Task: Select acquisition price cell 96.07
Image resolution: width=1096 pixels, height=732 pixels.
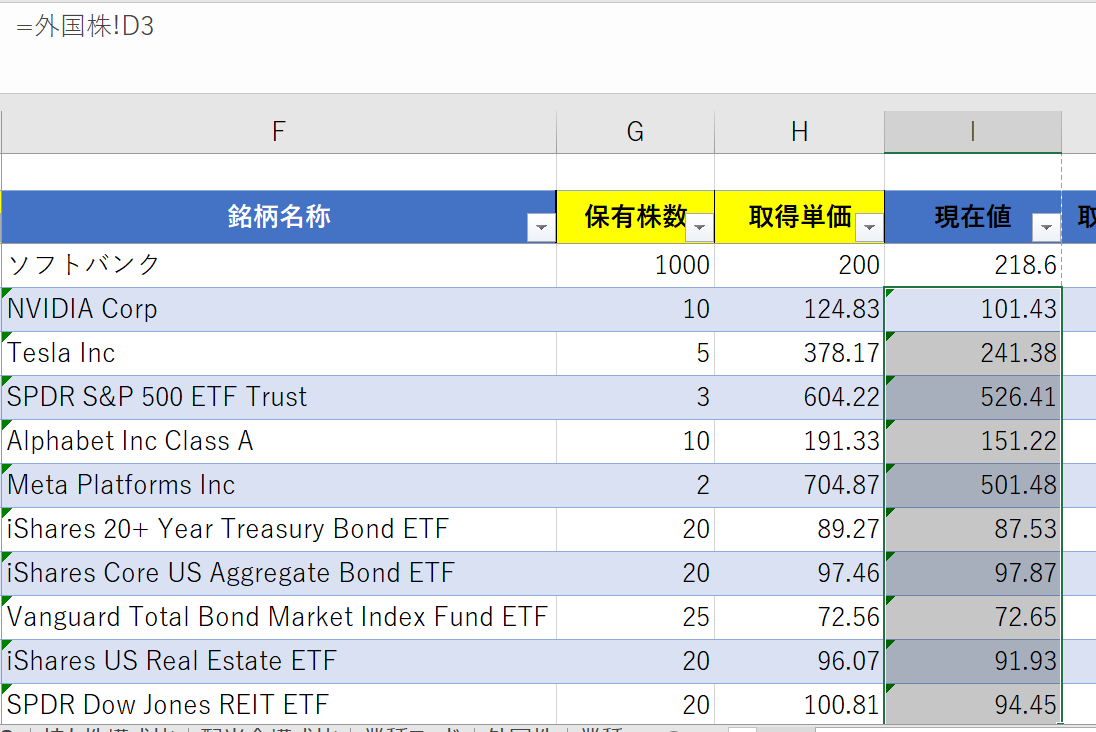Action: tap(800, 661)
